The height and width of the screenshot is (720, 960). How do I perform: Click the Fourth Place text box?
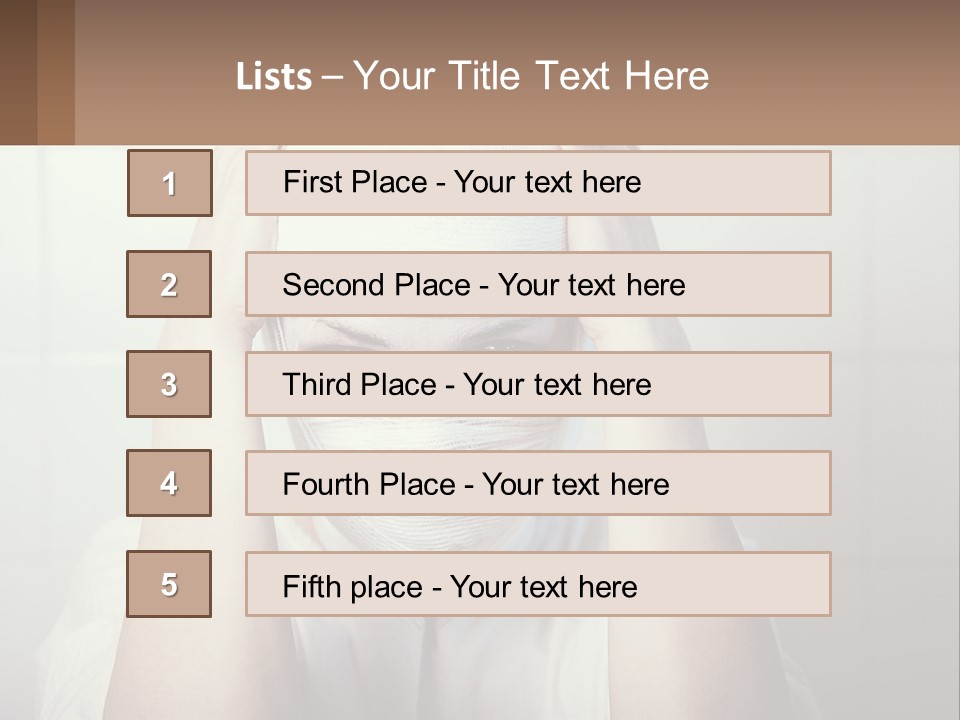[538, 484]
